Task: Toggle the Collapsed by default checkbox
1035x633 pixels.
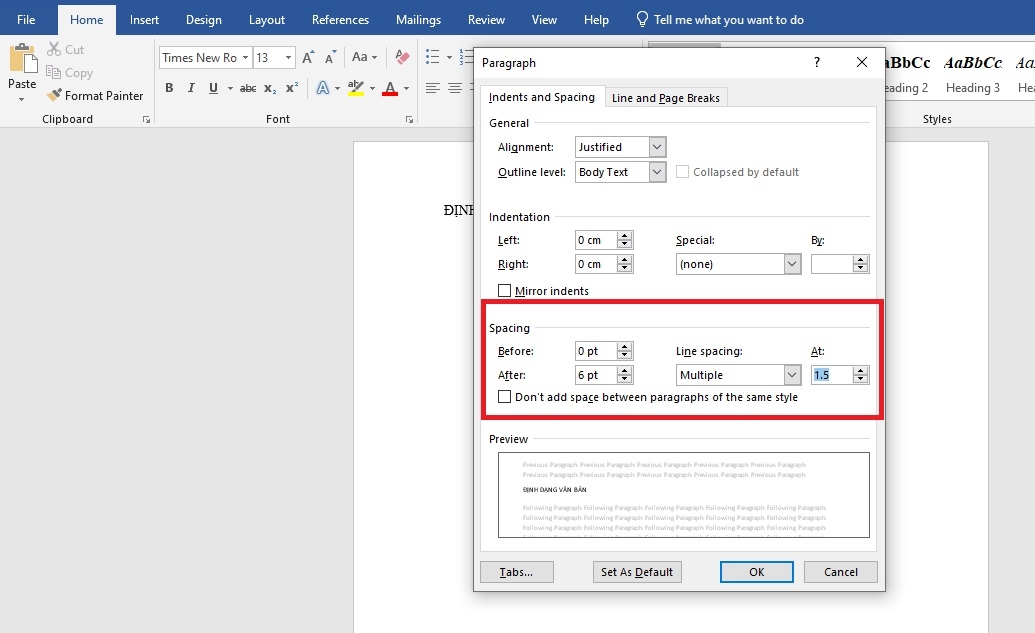Action: pyautogui.click(x=683, y=172)
